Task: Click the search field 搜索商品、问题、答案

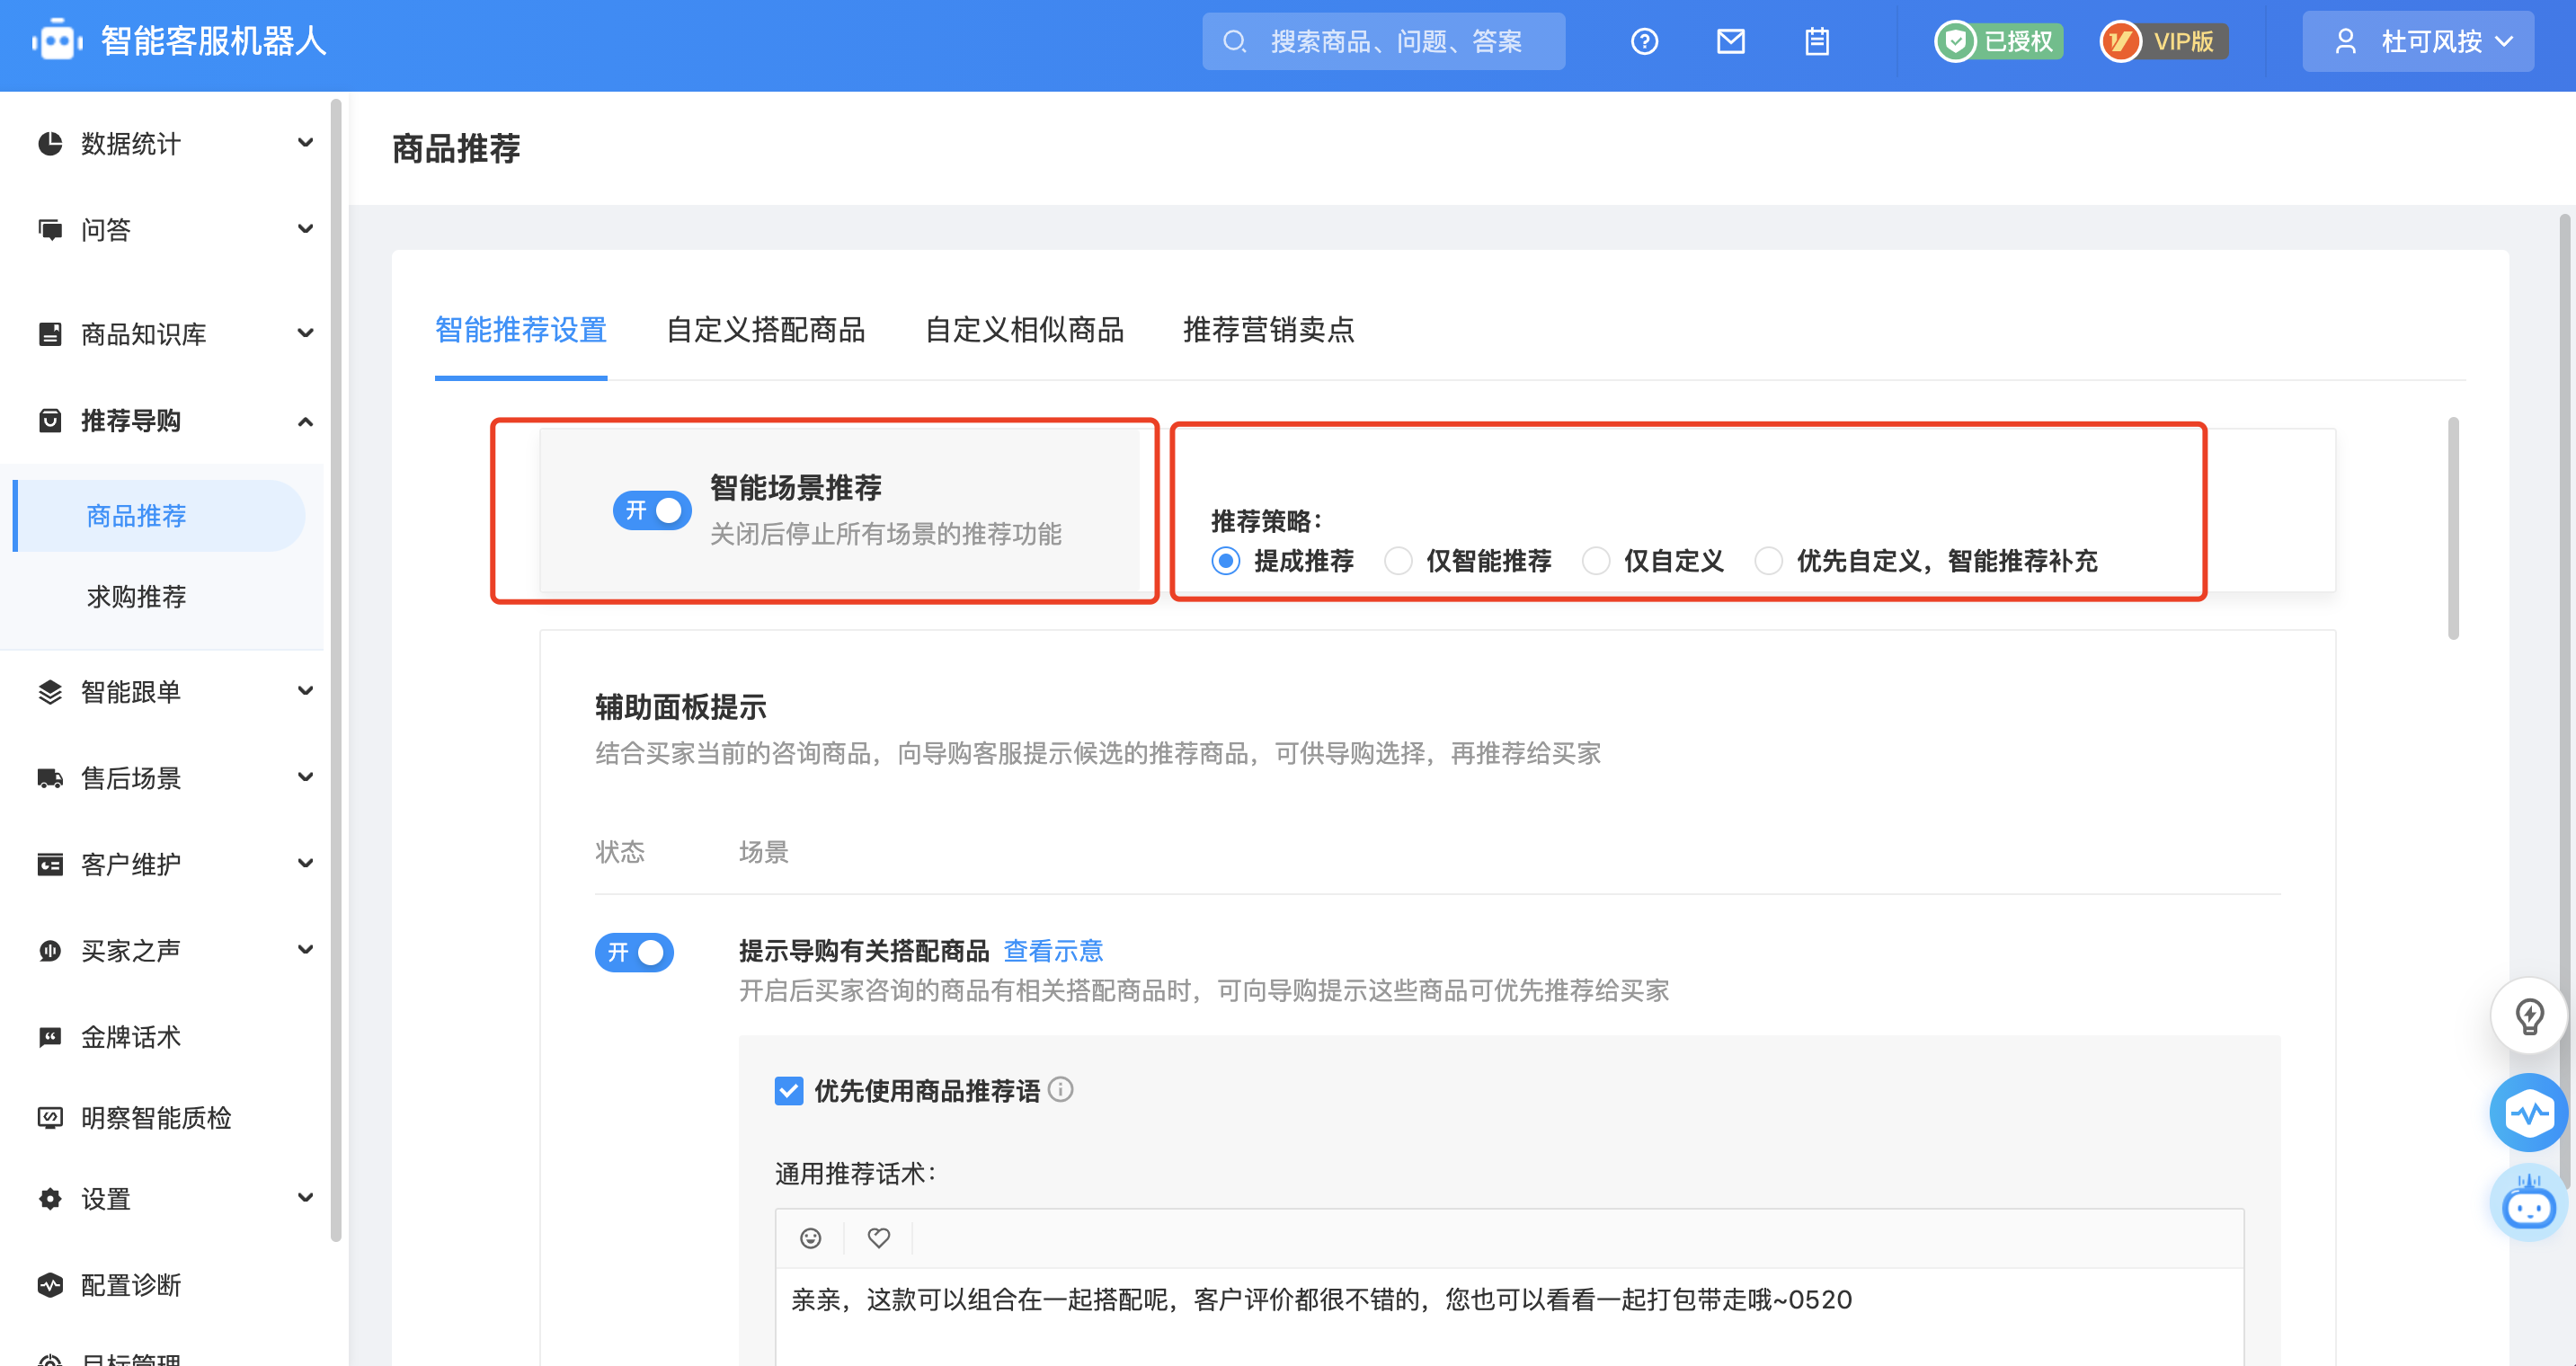Action: 1384,41
